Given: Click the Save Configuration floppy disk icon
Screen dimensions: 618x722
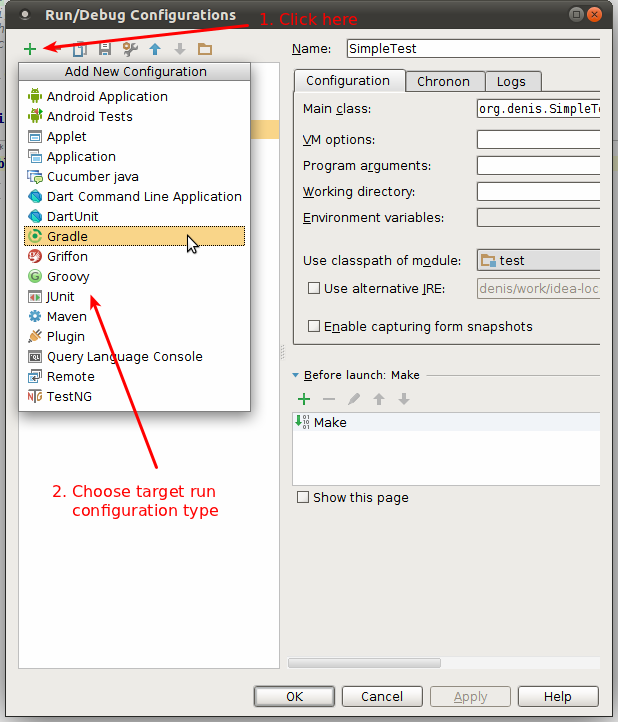Looking at the screenshot, I should [104, 48].
